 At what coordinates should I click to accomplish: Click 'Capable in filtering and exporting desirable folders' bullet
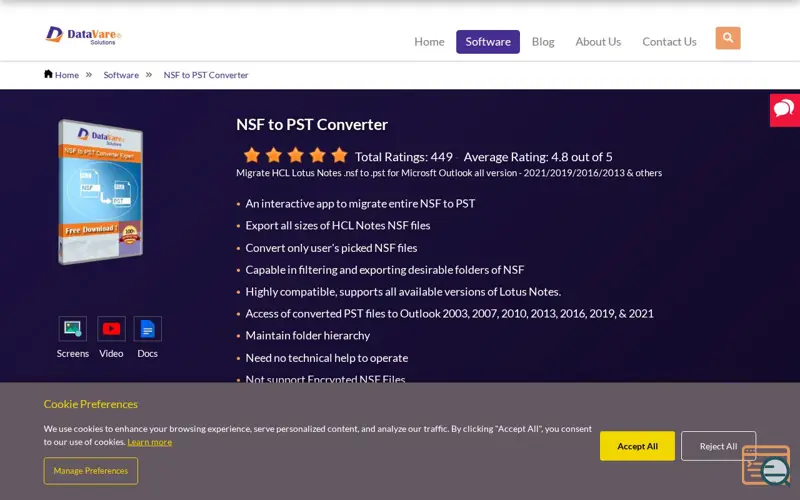(x=385, y=269)
